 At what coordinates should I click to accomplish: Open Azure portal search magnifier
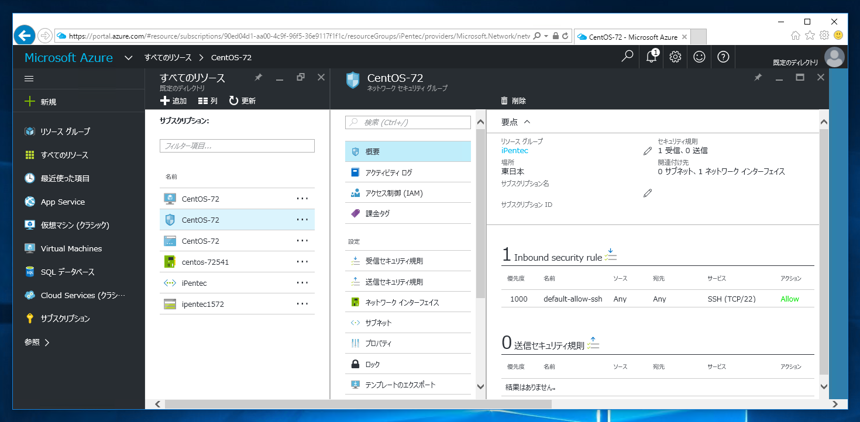(x=627, y=56)
